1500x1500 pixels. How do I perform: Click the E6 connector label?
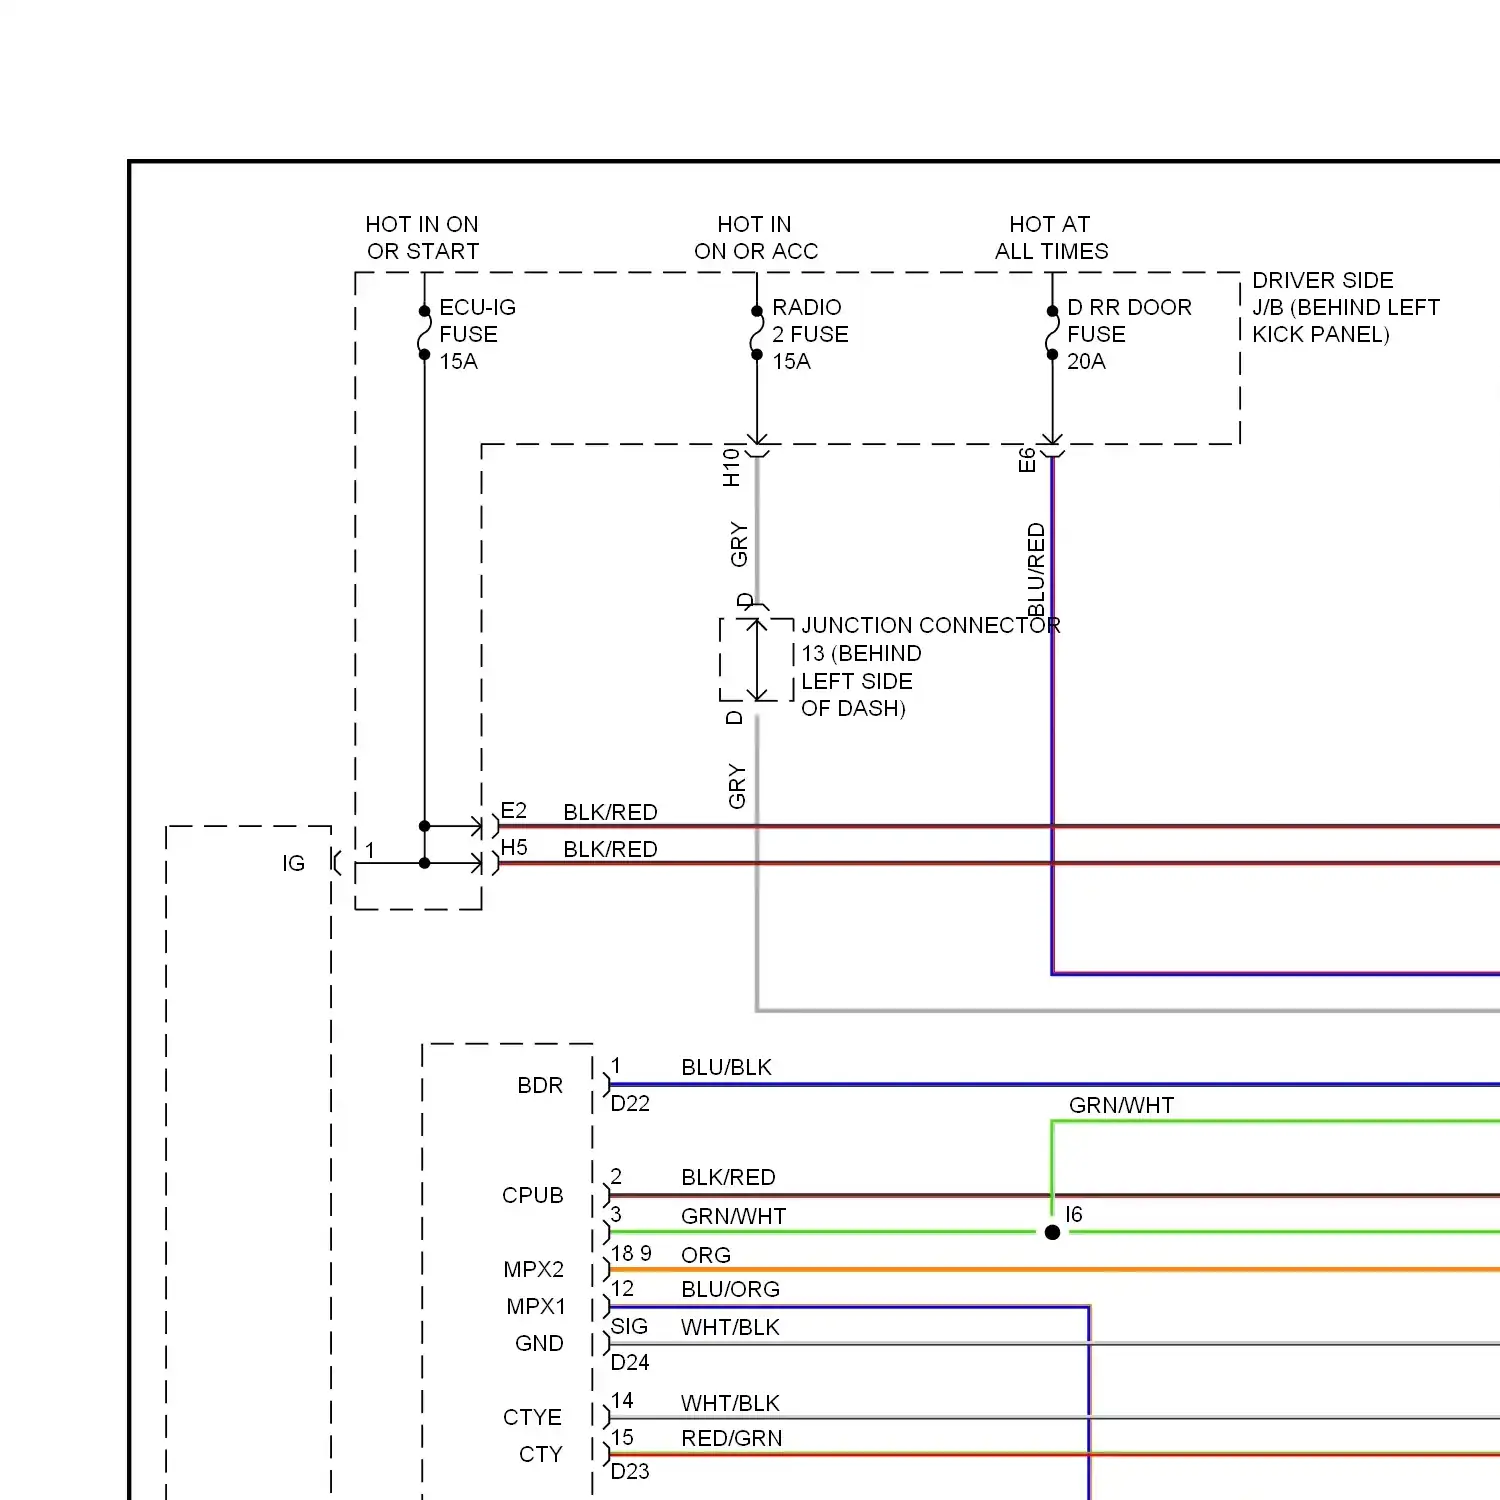pyautogui.click(x=1027, y=460)
